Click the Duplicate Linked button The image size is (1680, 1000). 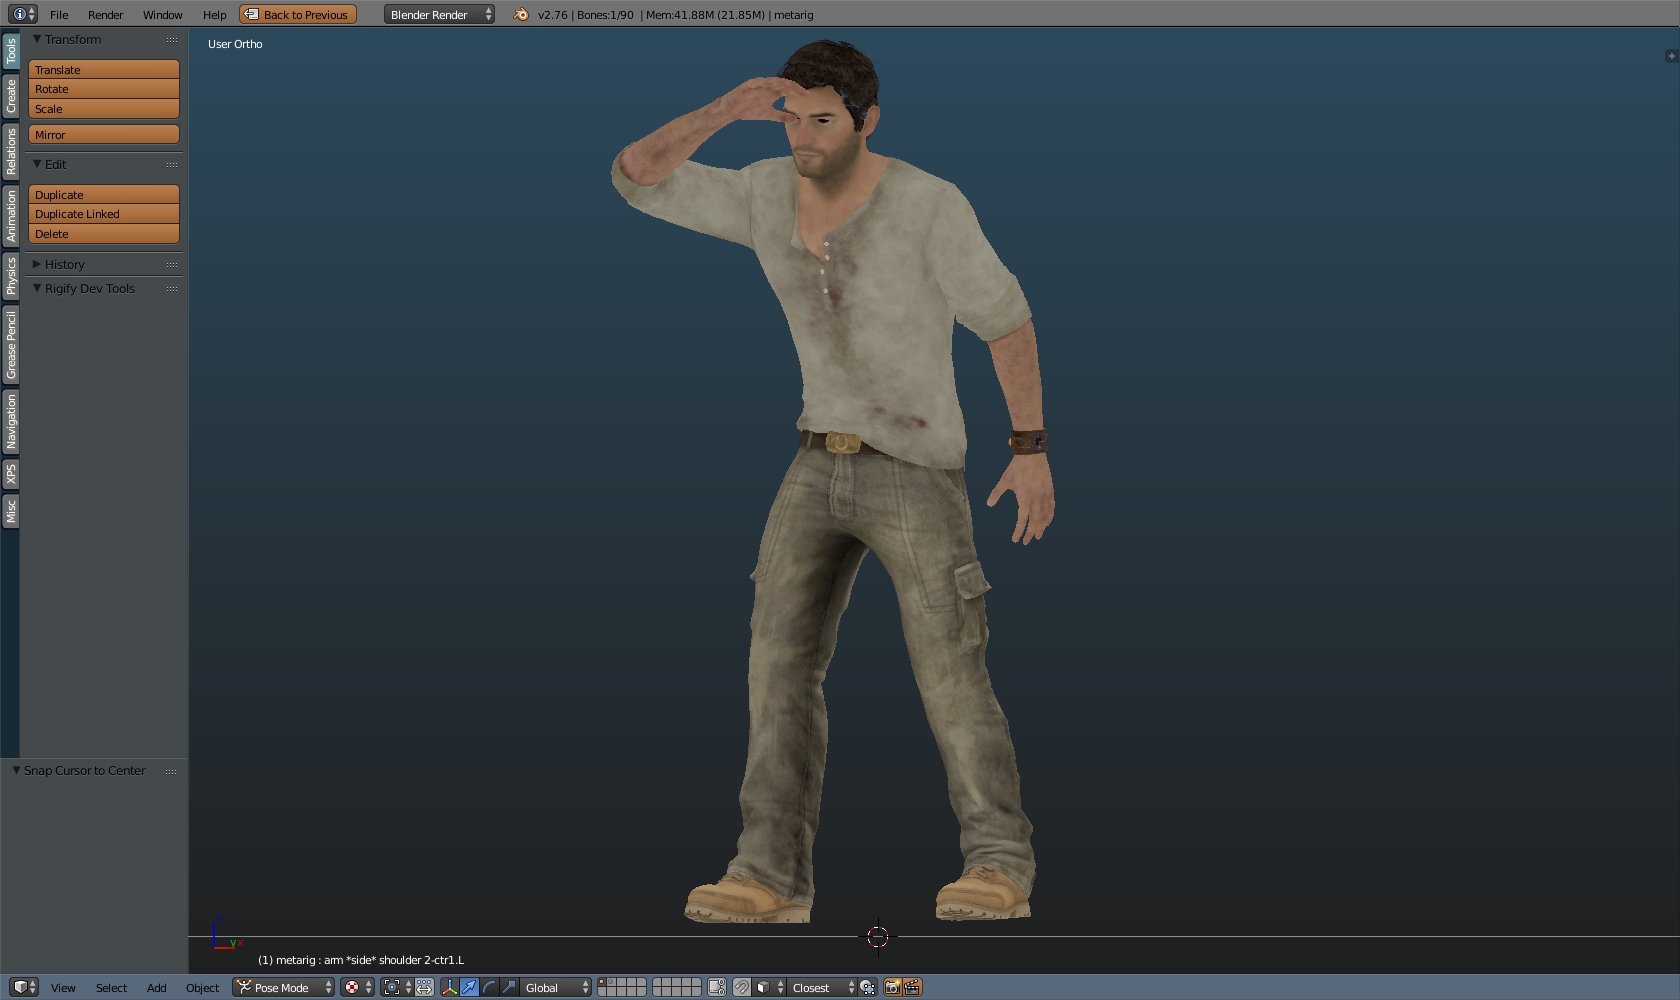point(104,214)
